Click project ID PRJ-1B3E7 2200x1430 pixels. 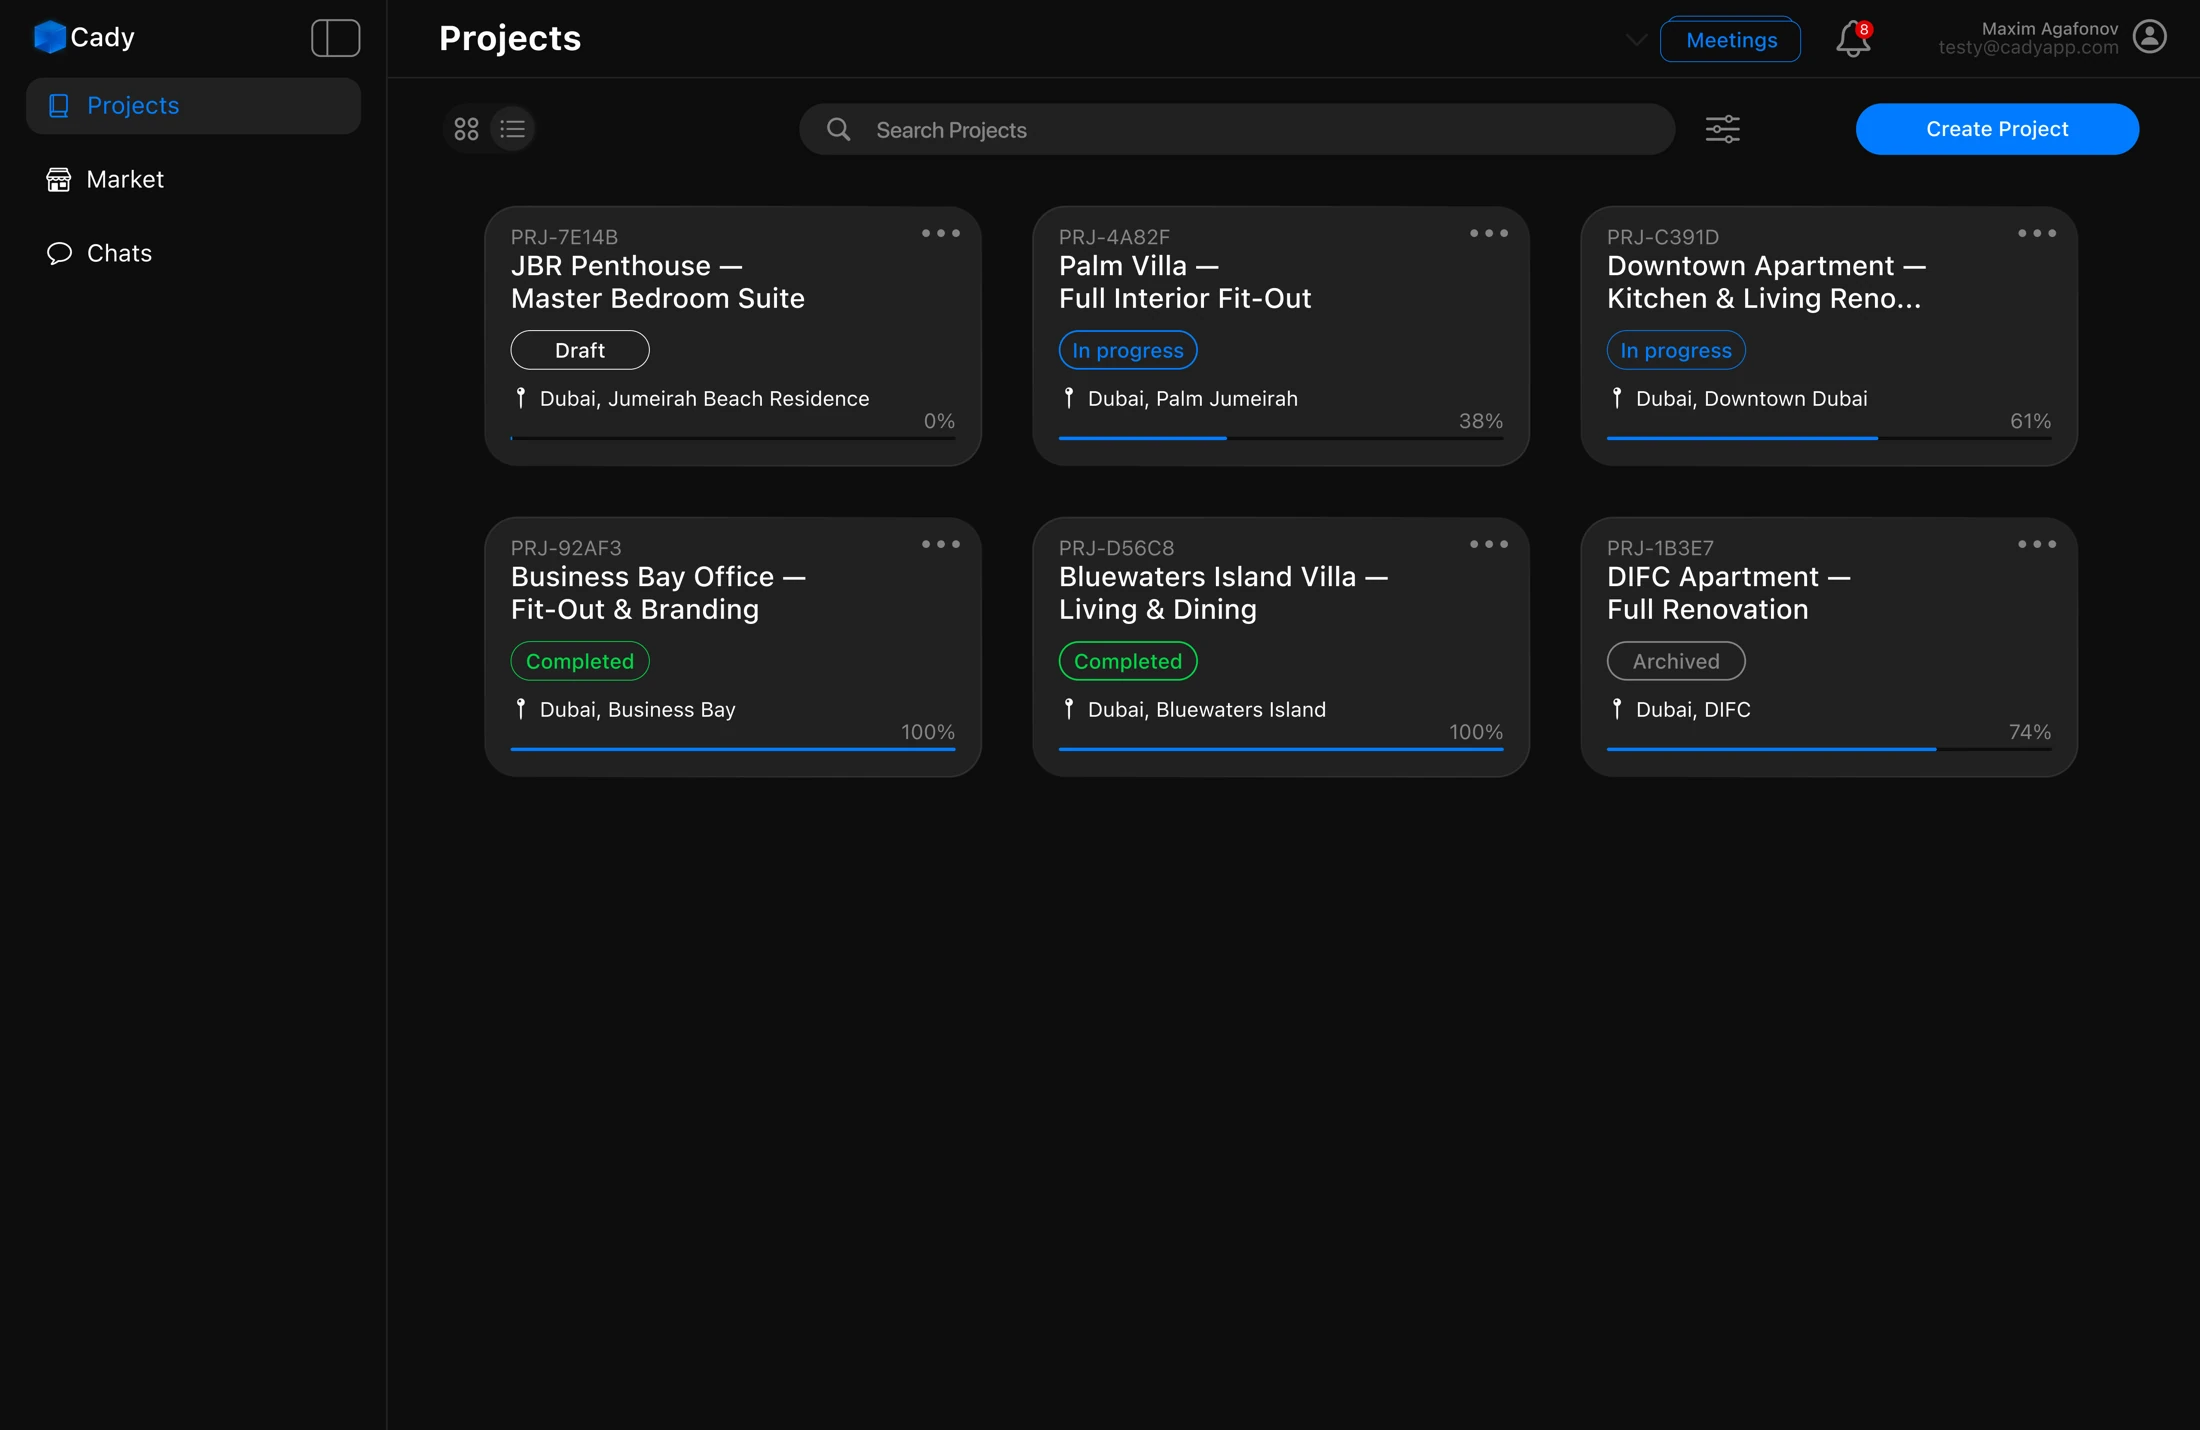[x=1660, y=548]
